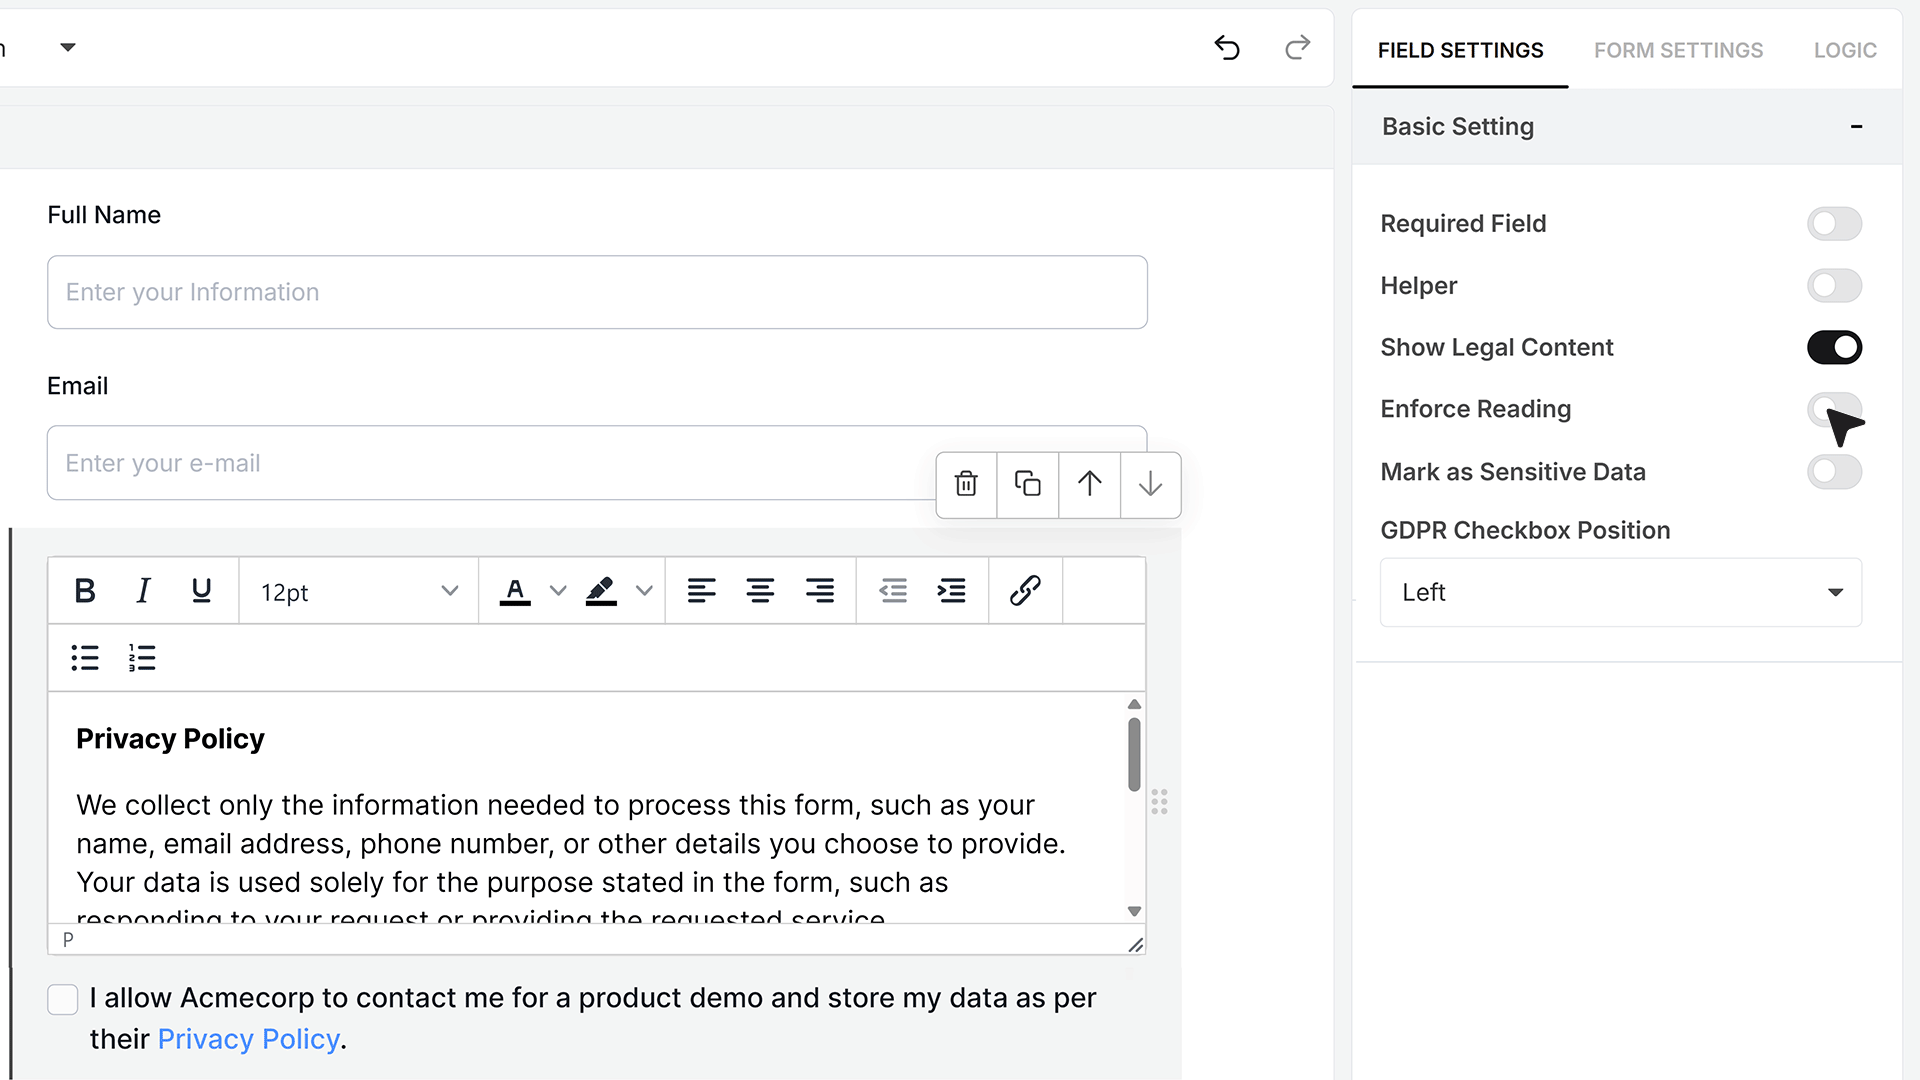Apply bold formatting in the editor

tap(85, 591)
